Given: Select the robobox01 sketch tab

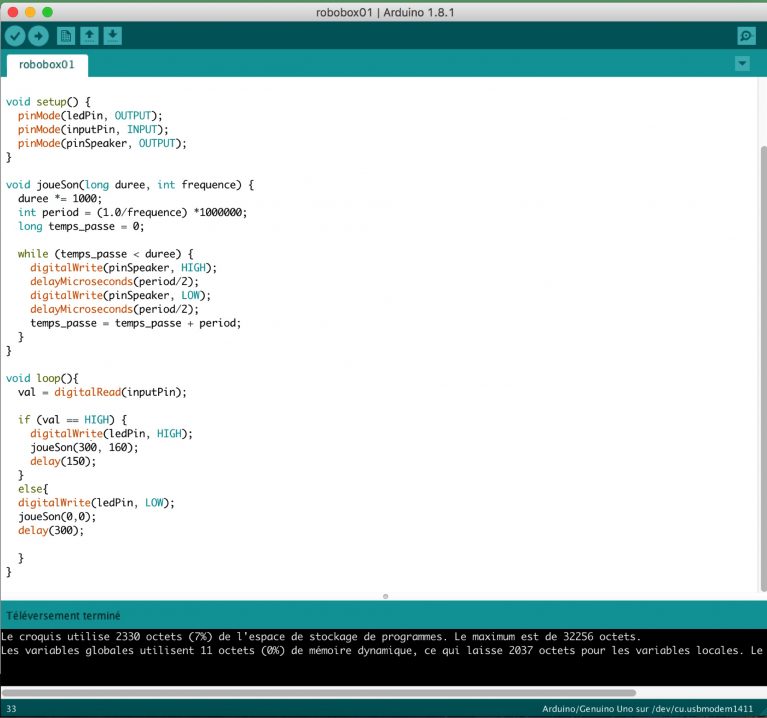Looking at the screenshot, I should click(47, 65).
